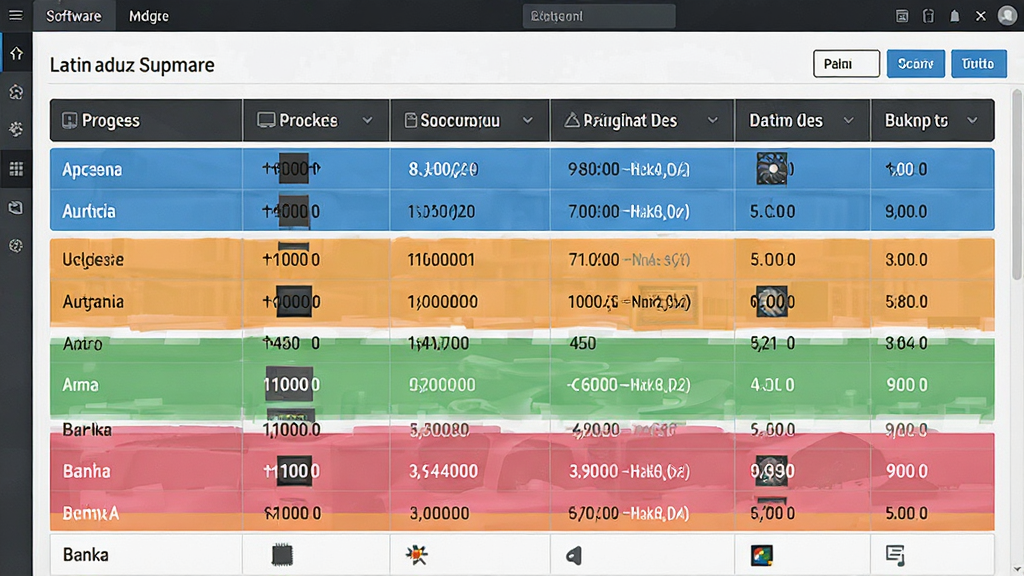Click the Progess column header icon
This screenshot has width=1024, height=576.
click(69, 120)
